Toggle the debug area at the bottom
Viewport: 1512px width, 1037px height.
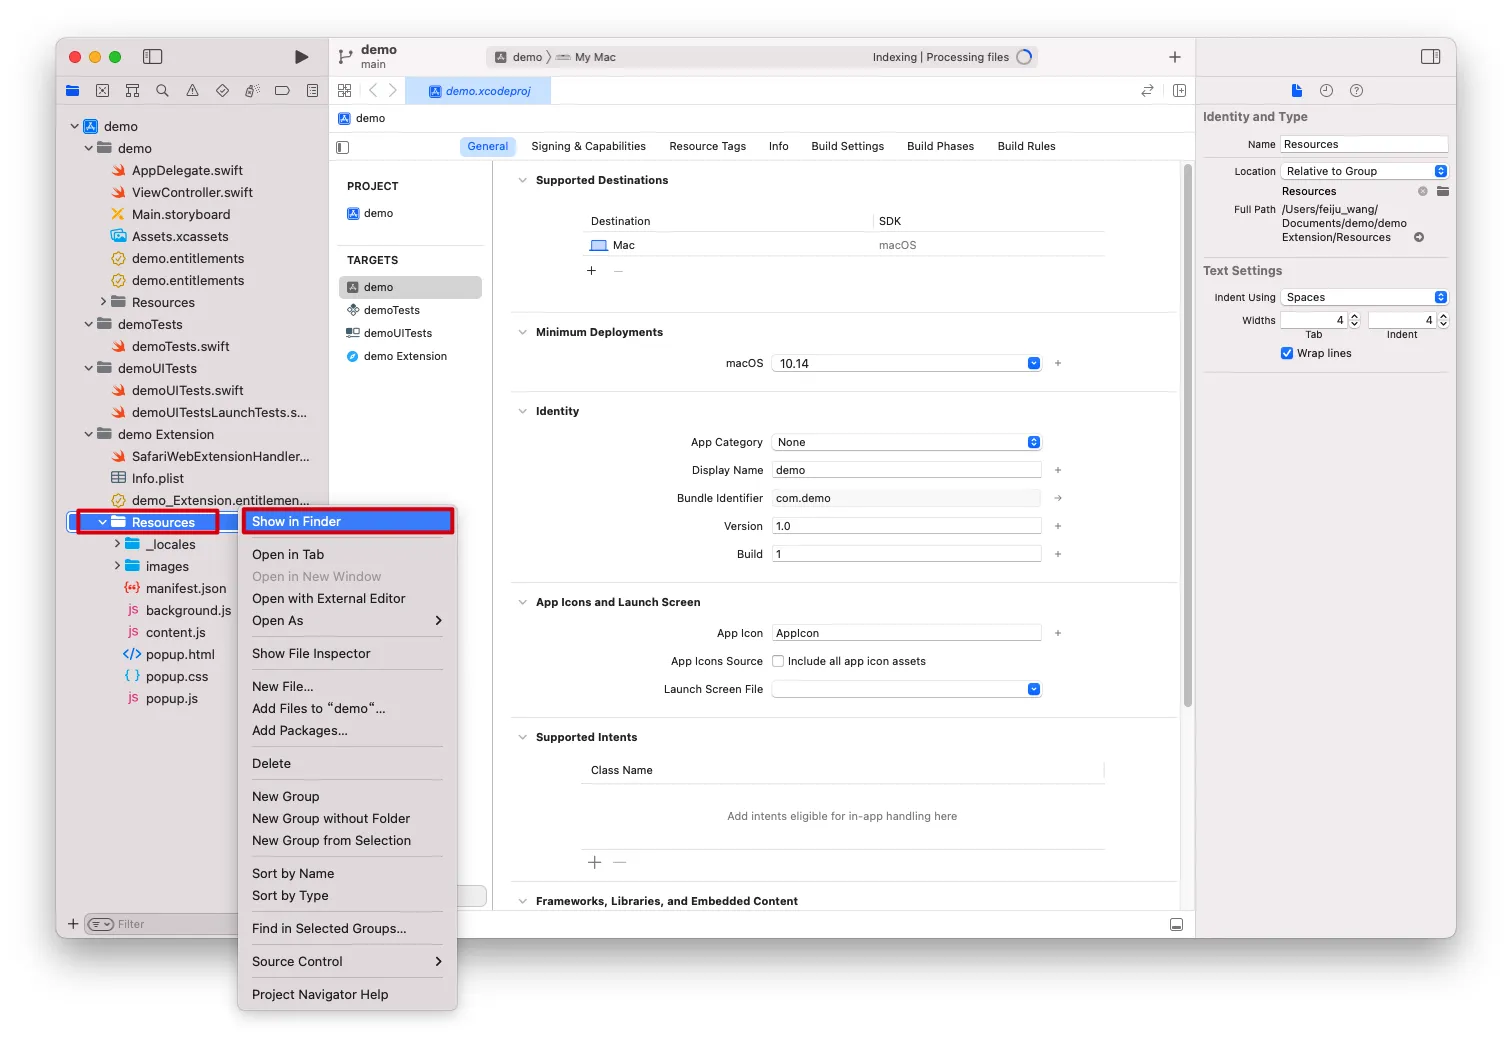pyautogui.click(x=1176, y=925)
